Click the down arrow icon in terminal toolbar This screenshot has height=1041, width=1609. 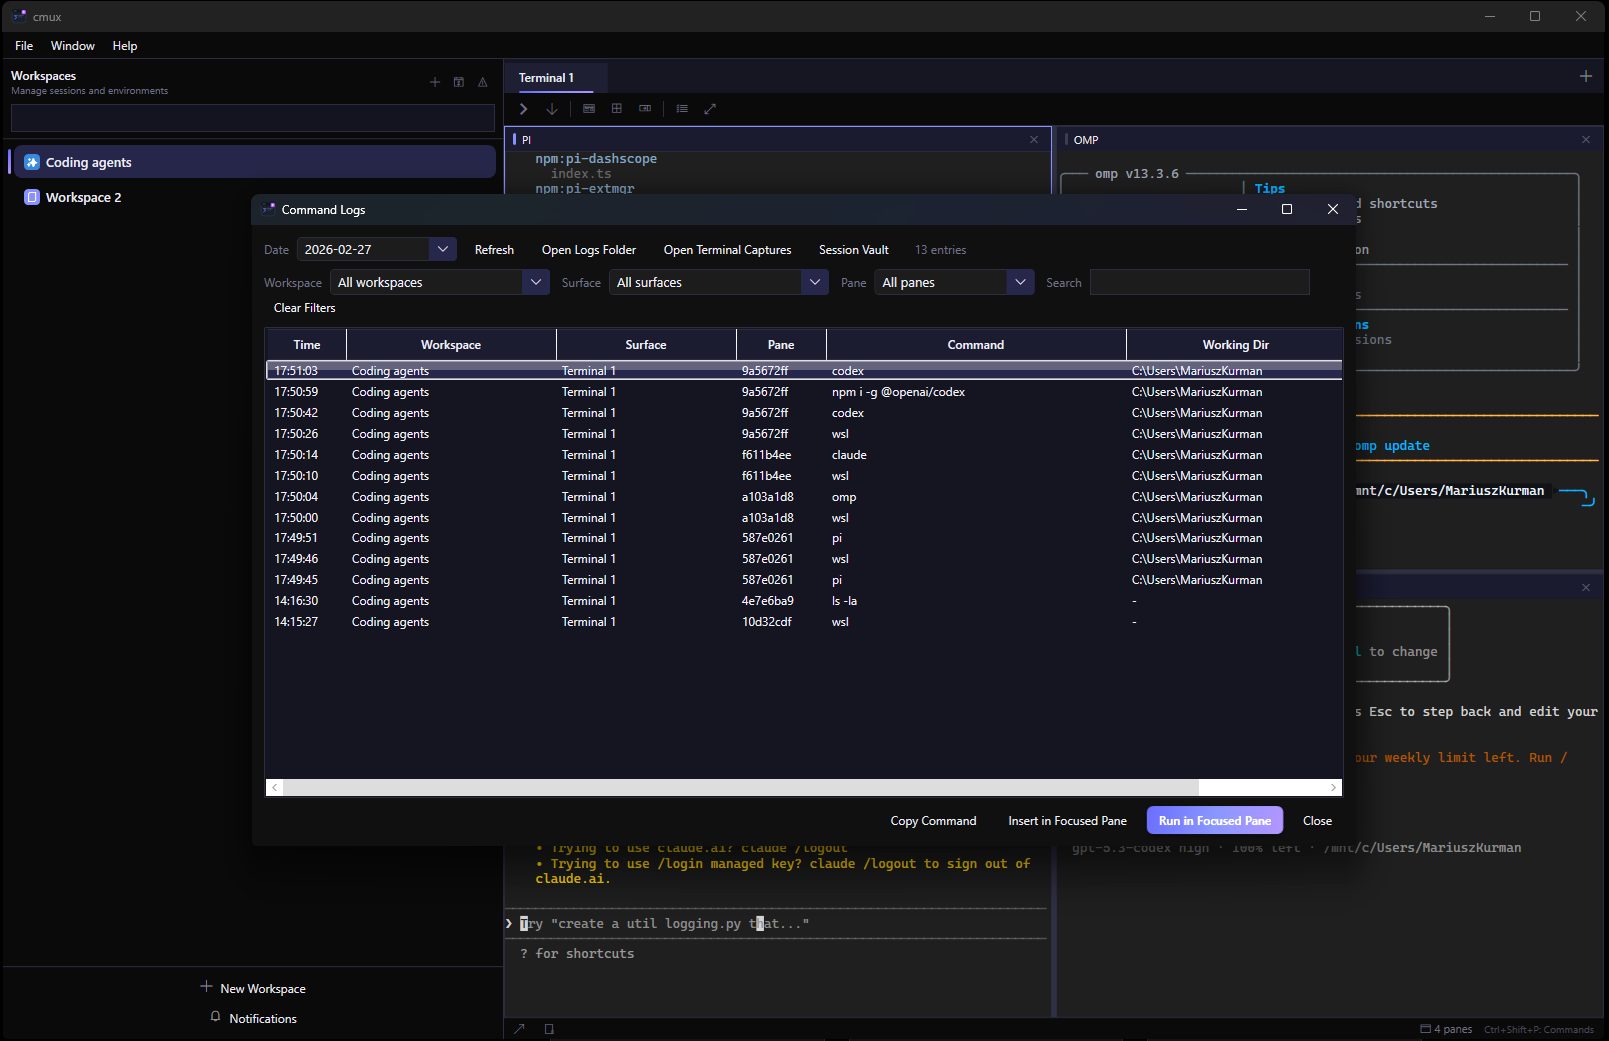click(x=551, y=109)
